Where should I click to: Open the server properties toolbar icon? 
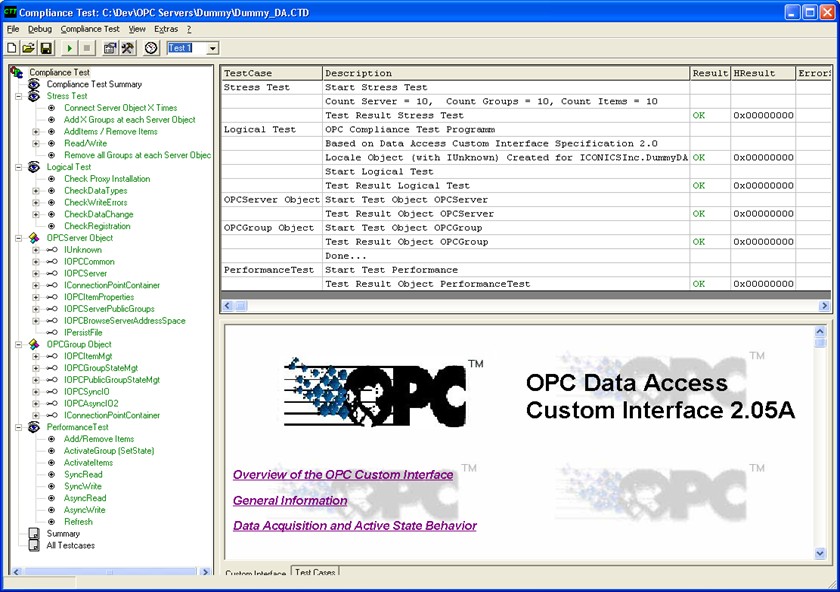[x=110, y=48]
